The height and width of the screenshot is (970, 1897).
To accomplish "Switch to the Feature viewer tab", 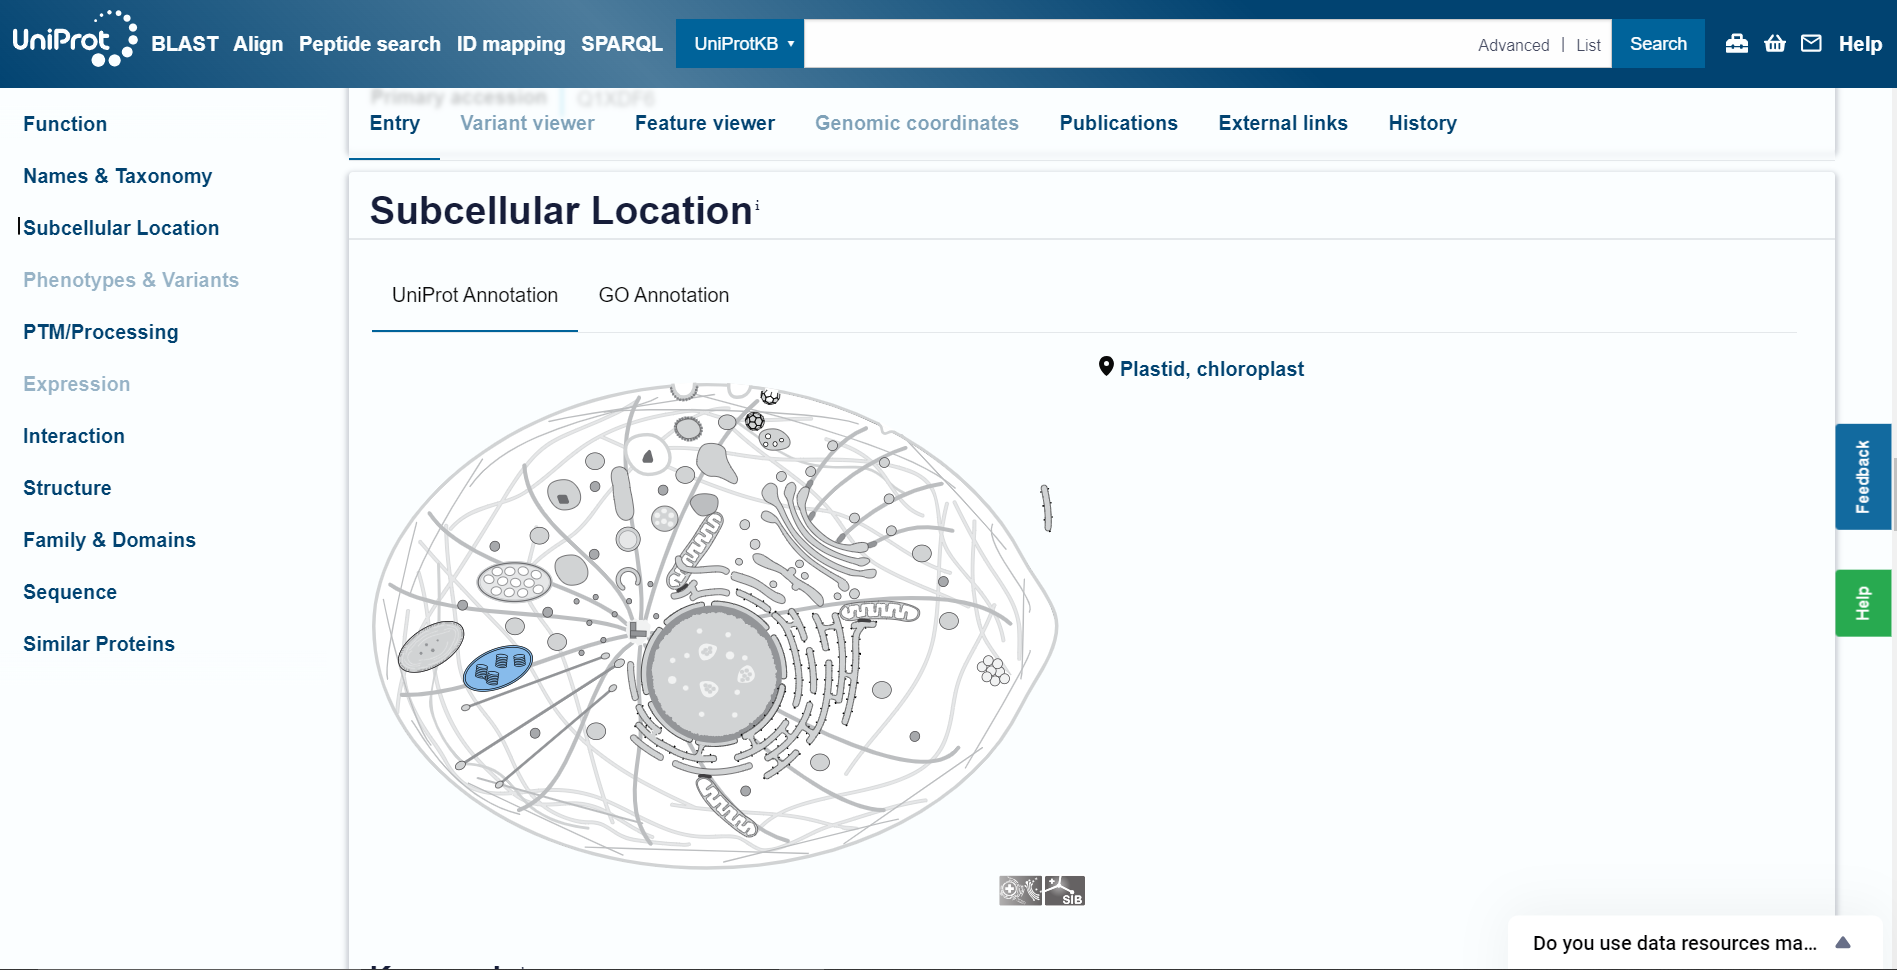I will pyautogui.click(x=705, y=123).
